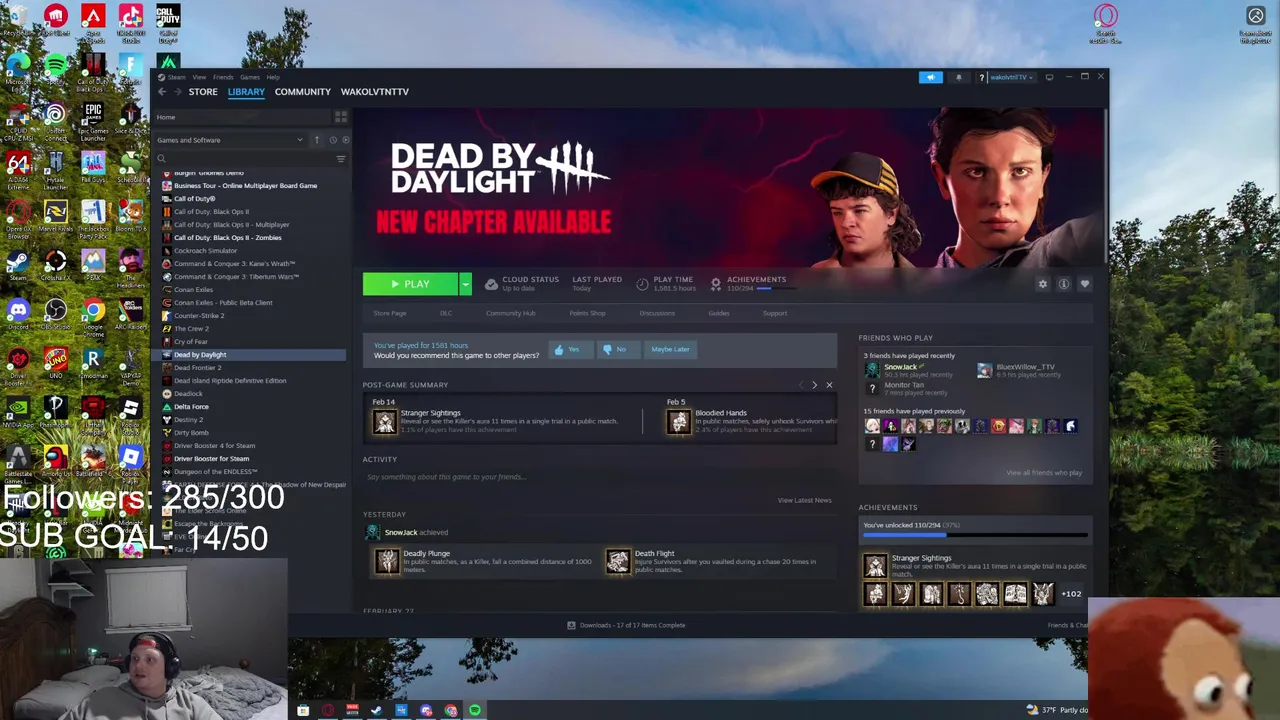Open the Games menu
Viewport: 1280px width, 720px height.
tap(250, 77)
